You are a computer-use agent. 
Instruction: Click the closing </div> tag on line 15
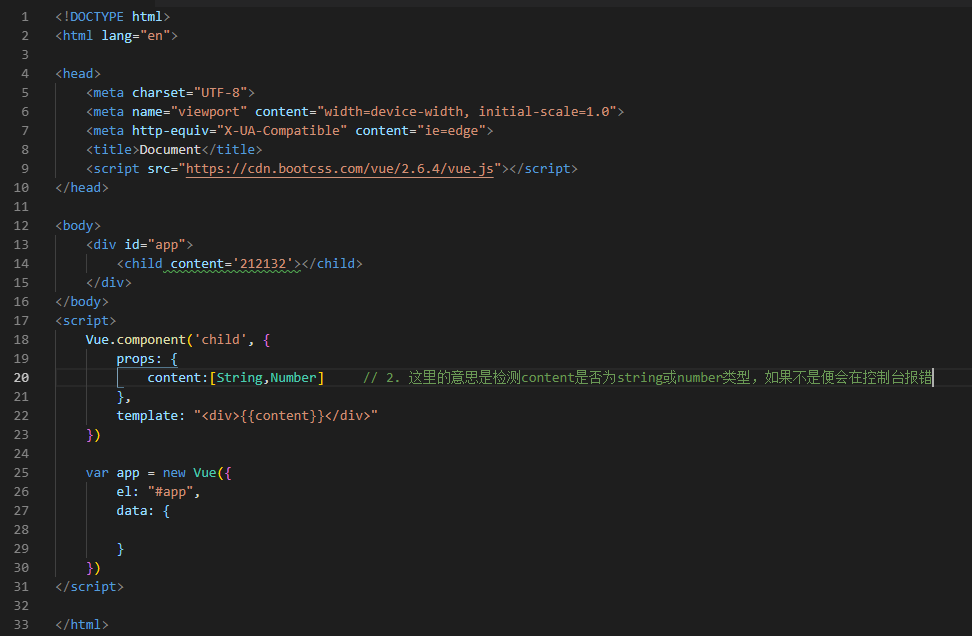[x=108, y=283]
